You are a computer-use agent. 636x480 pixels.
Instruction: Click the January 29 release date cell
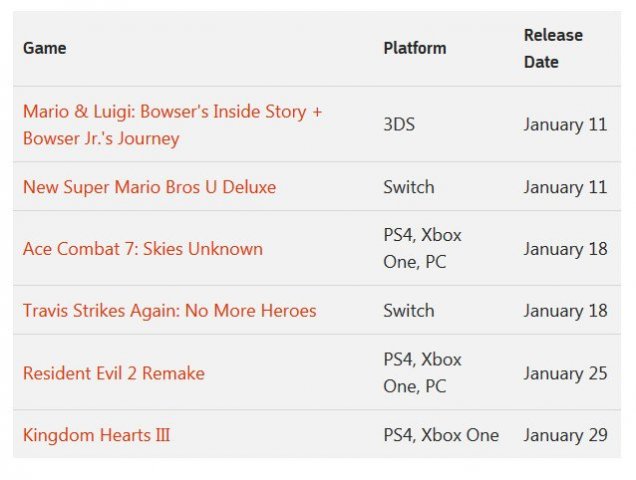point(565,435)
